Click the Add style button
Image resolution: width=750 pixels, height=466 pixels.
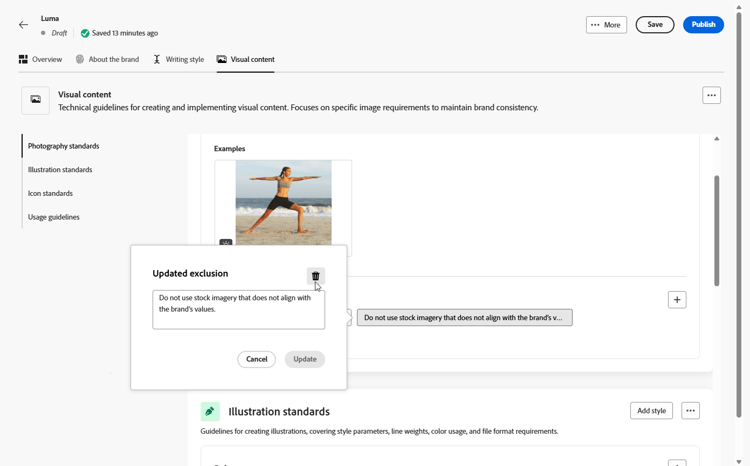point(651,411)
